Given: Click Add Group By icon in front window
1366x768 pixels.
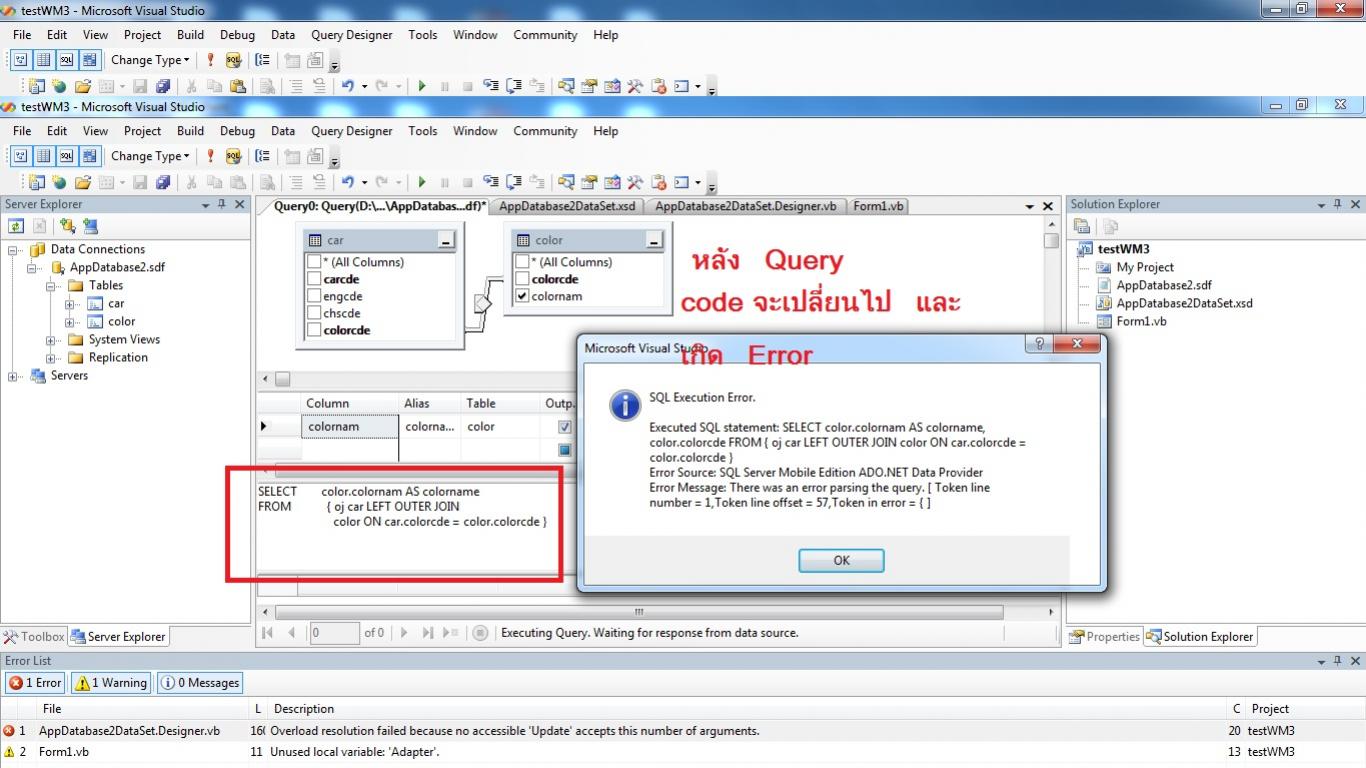Looking at the screenshot, I should tap(263, 156).
